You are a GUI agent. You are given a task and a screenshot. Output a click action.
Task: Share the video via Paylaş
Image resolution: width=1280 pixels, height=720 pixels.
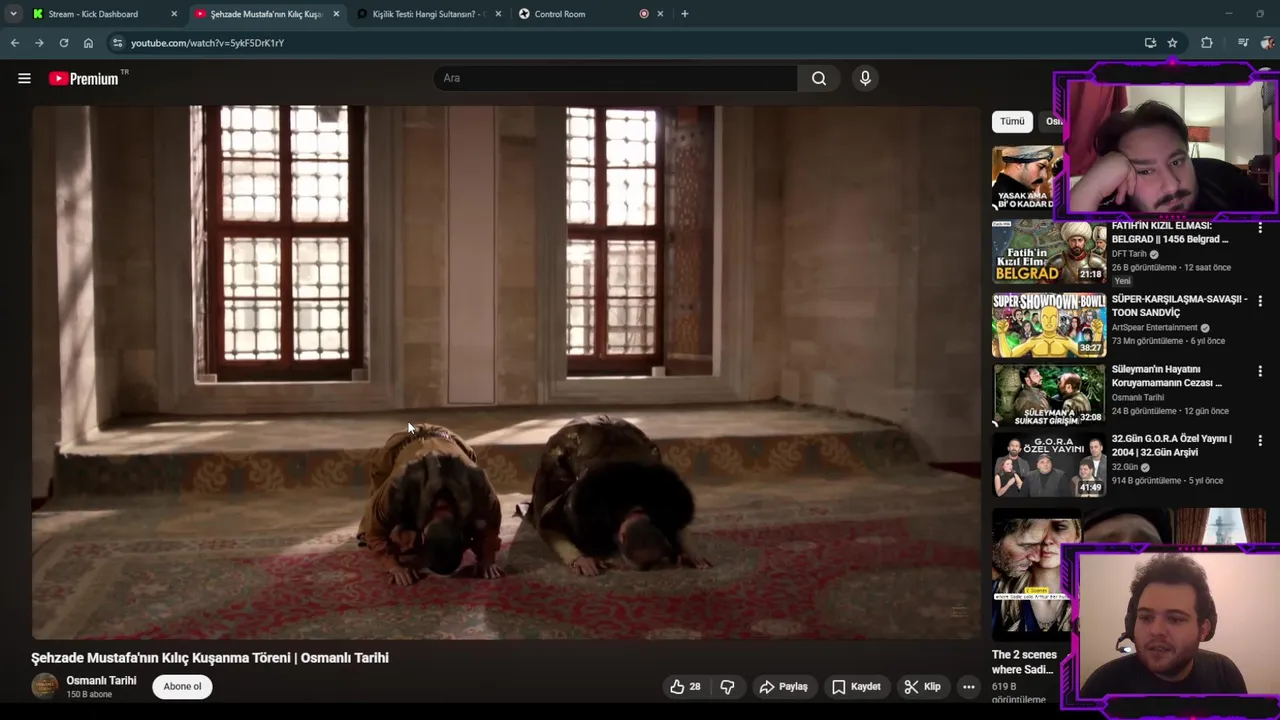784,687
